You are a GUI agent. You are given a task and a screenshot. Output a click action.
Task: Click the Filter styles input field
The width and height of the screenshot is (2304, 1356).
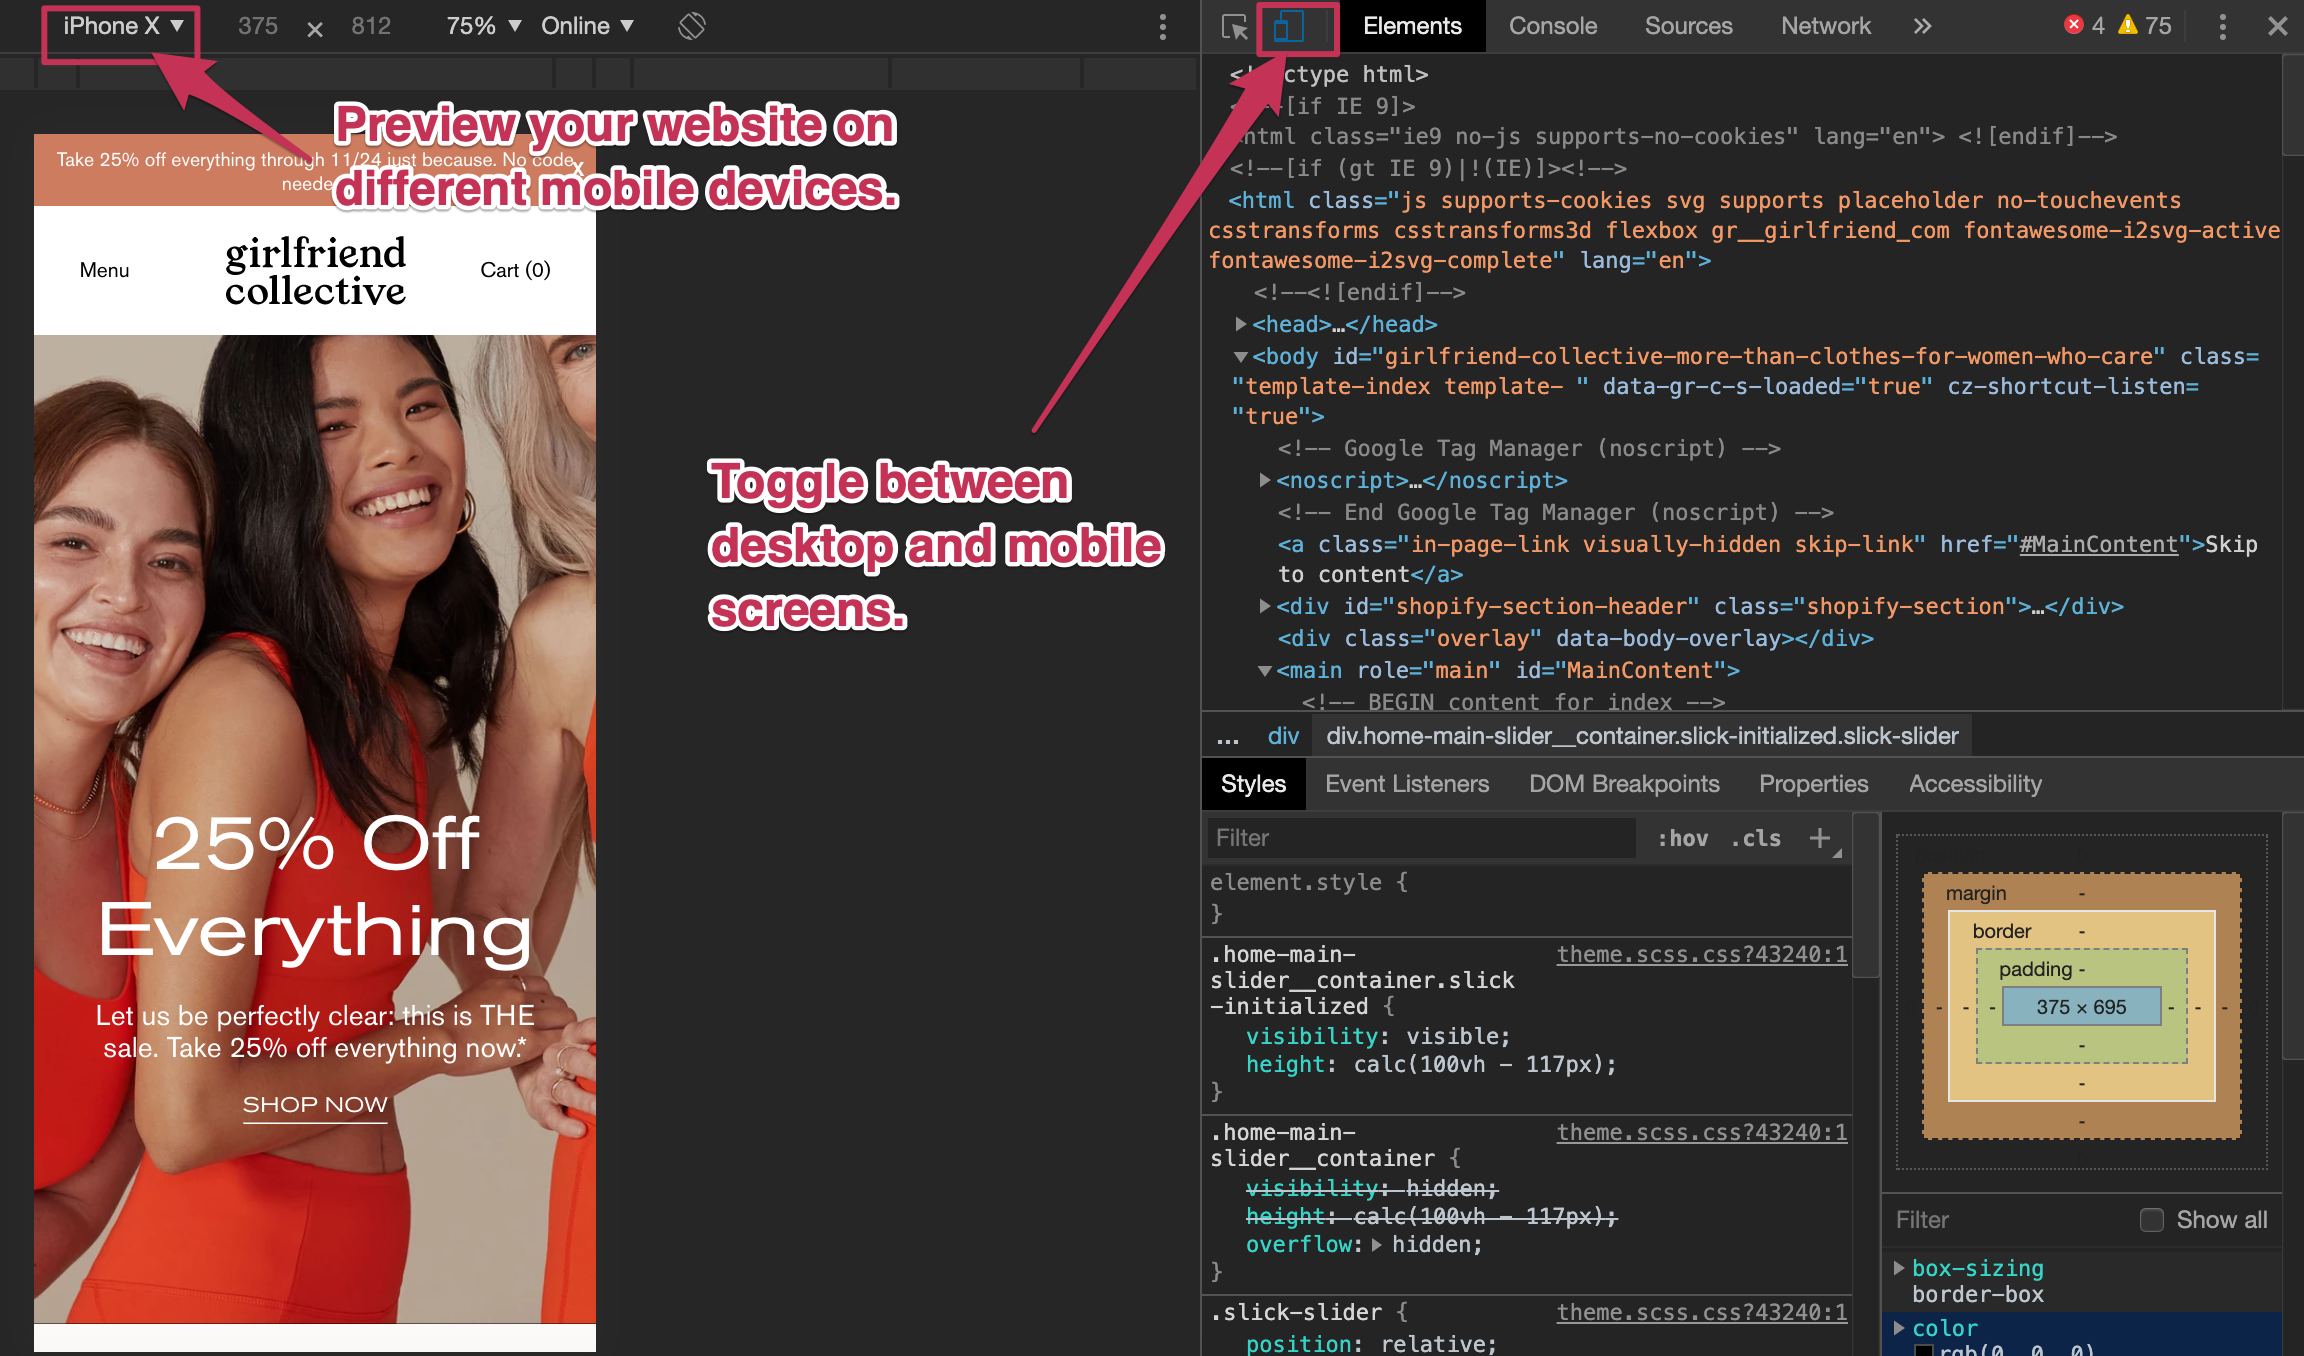tap(1423, 836)
